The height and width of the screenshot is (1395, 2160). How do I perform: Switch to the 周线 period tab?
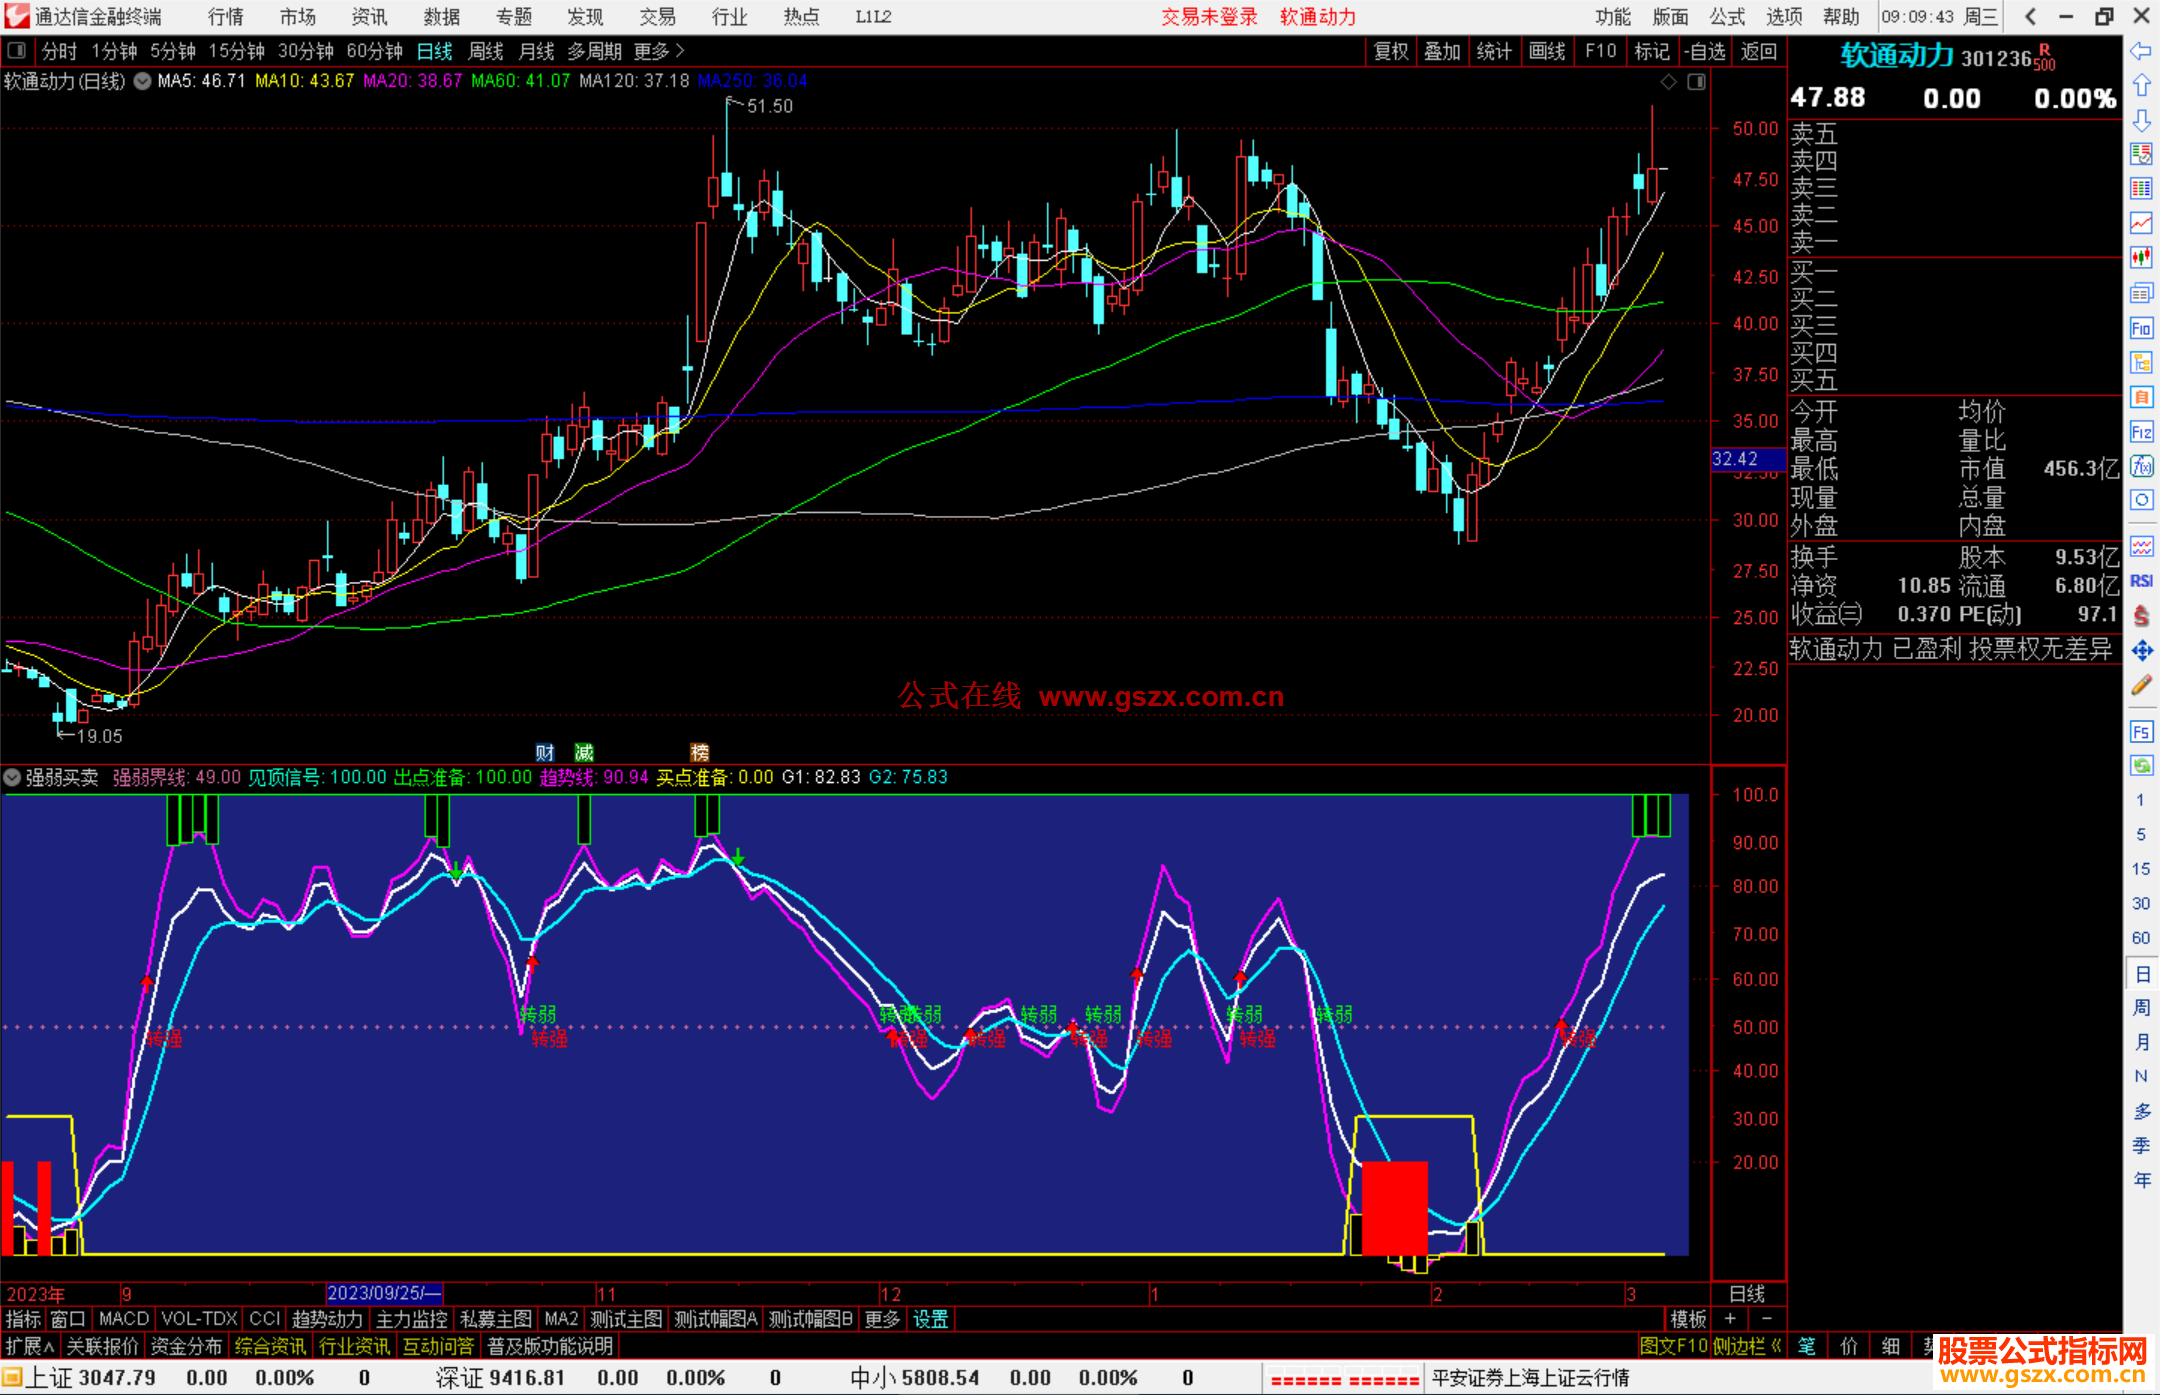(485, 50)
